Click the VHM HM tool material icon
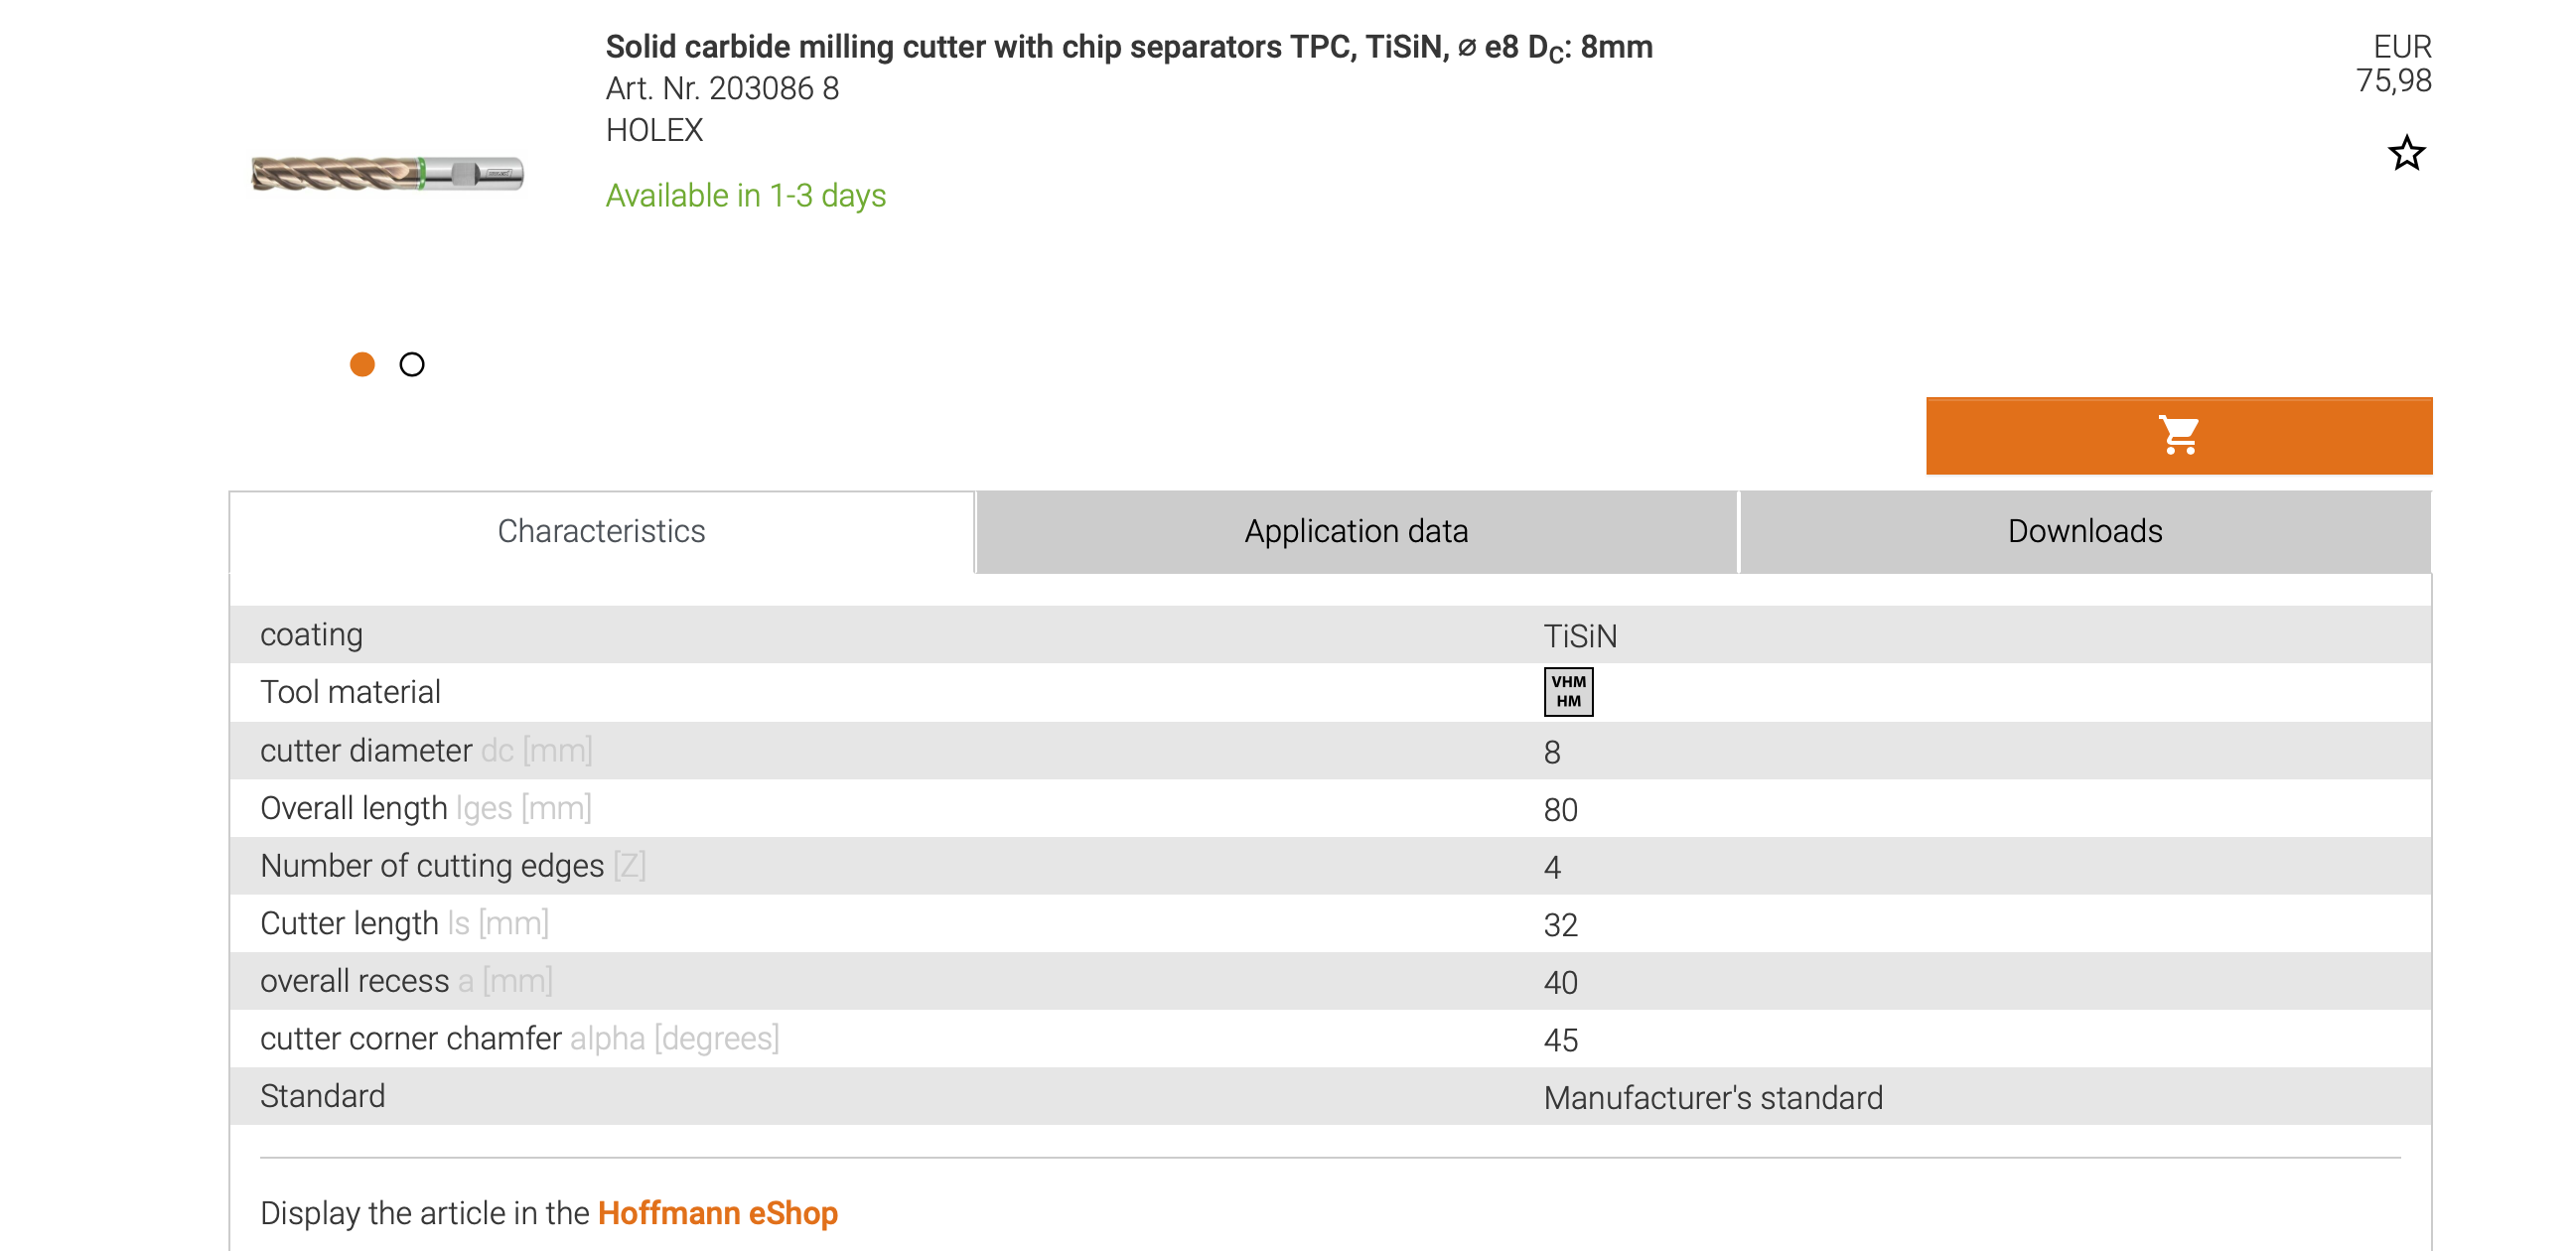This screenshot has width=2576, height=1251. [1567, 692]
